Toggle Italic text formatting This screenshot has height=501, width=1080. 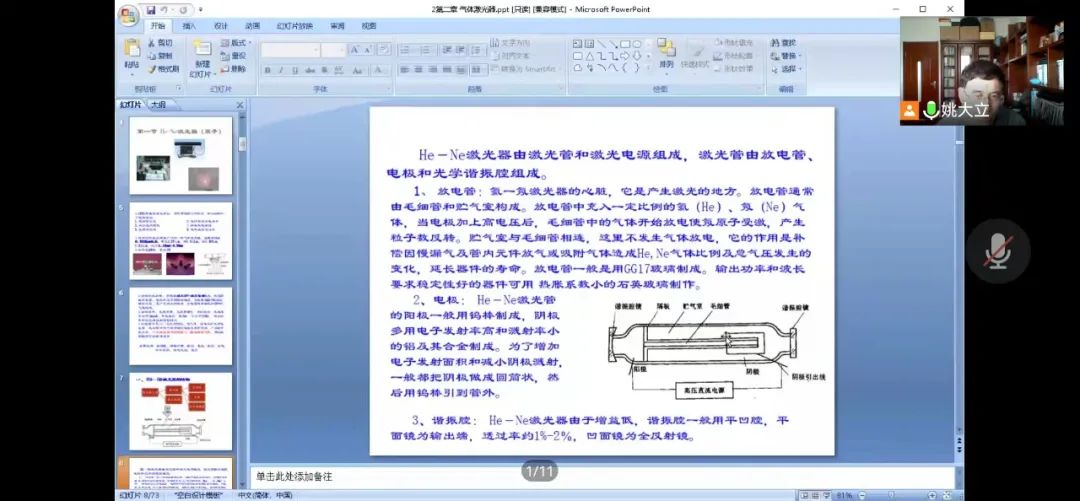281,70
